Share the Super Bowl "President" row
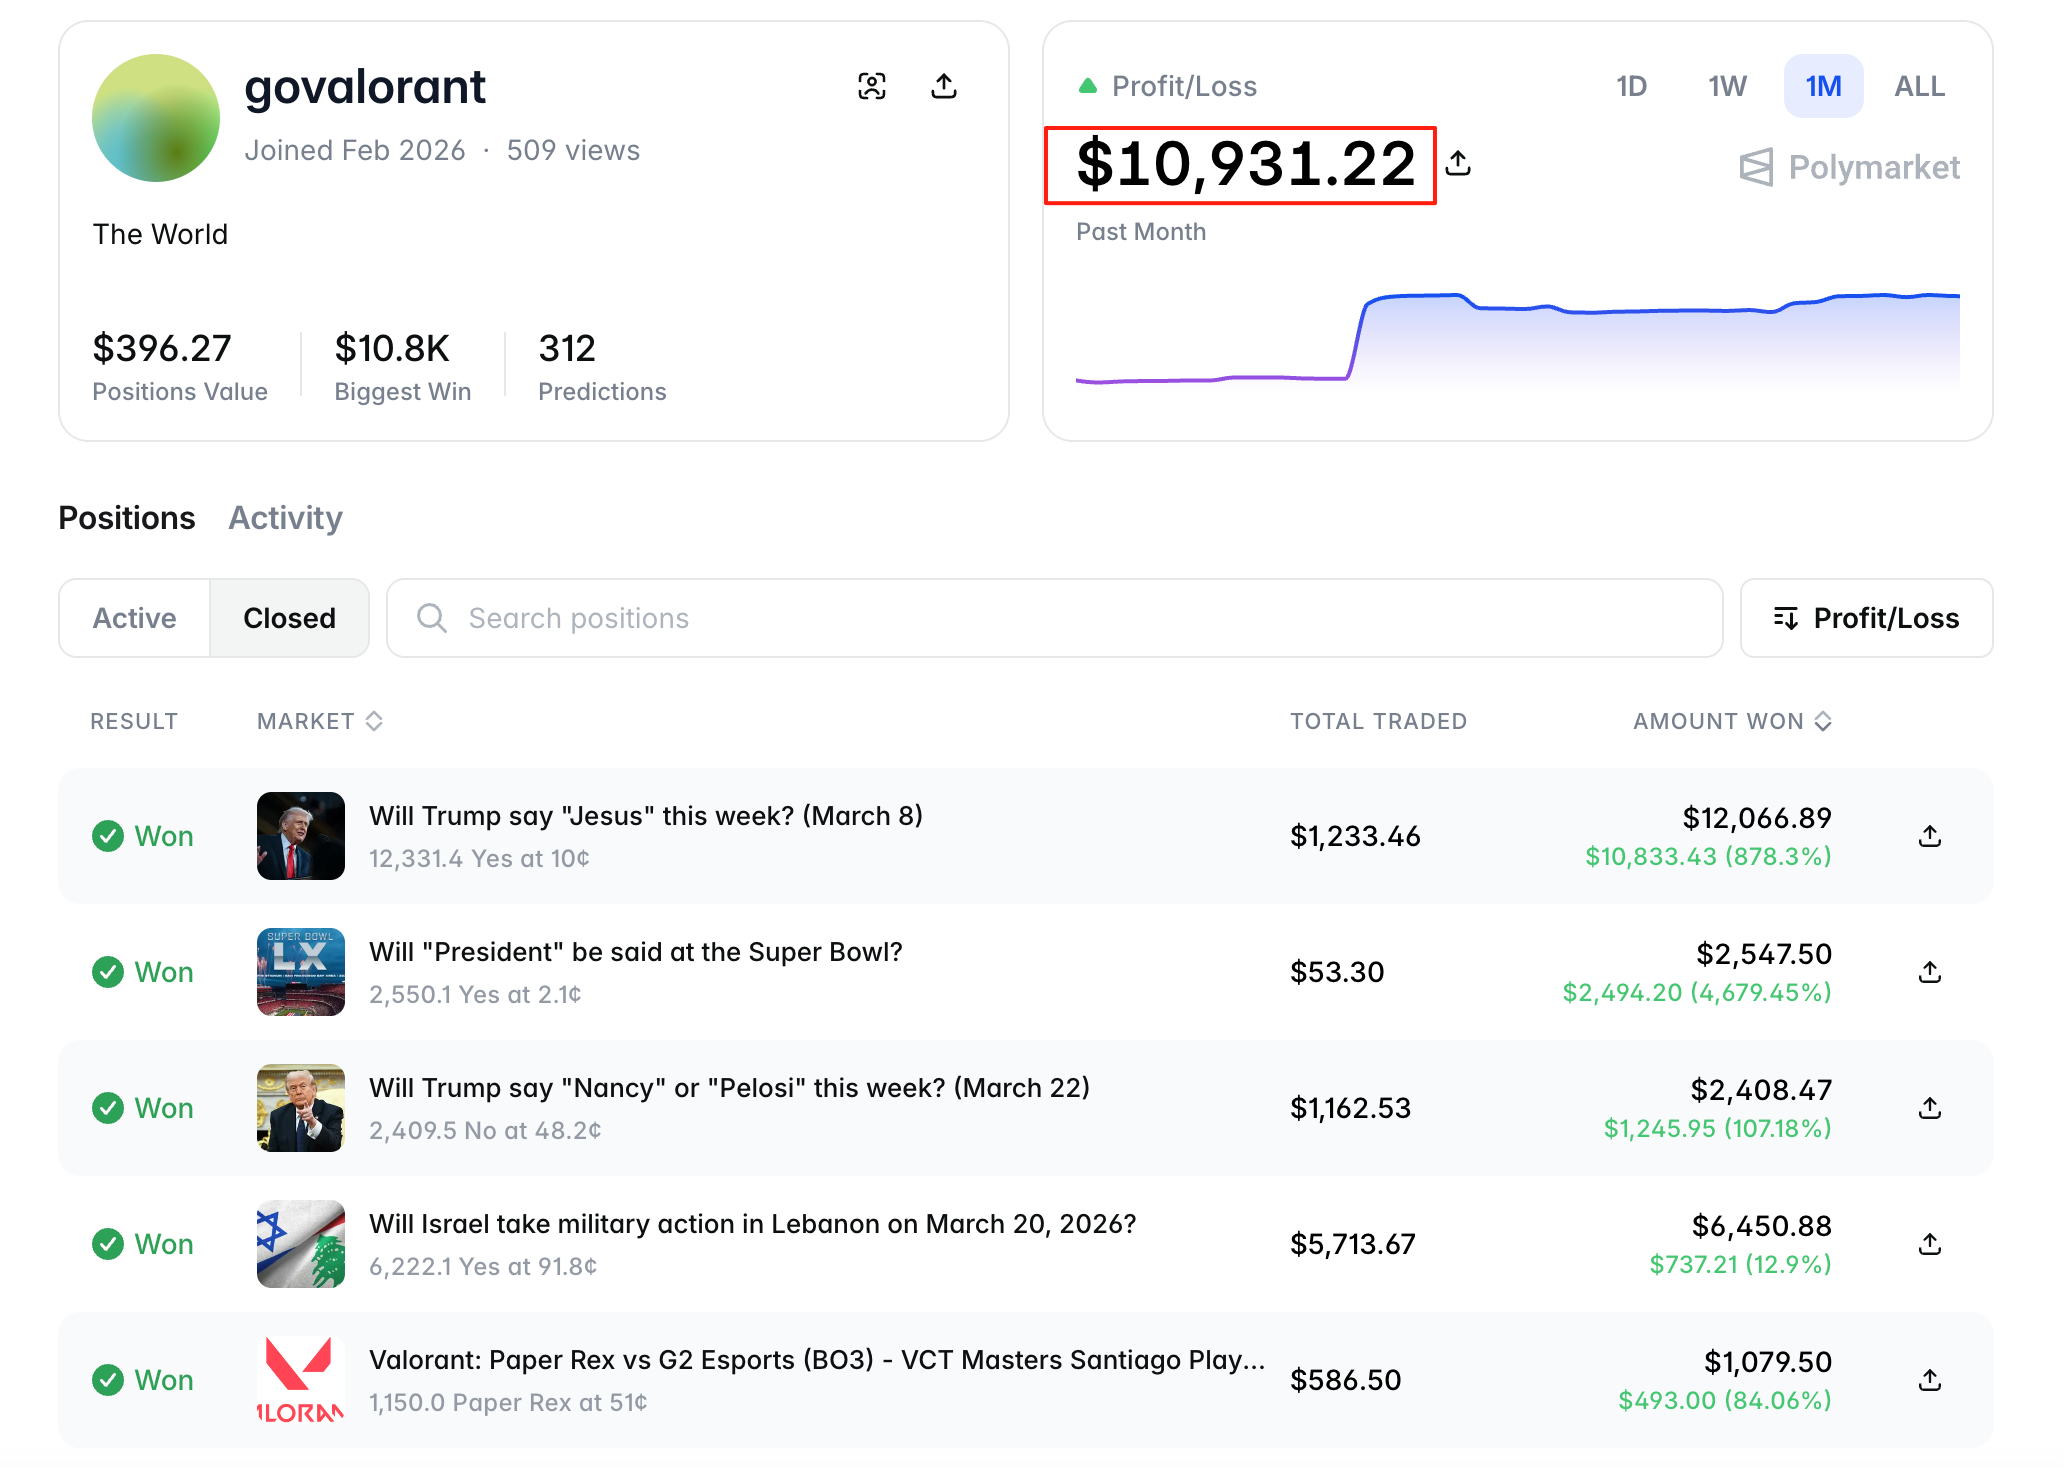This screenshot has height=1468, width=2064. click(1929, 972)
